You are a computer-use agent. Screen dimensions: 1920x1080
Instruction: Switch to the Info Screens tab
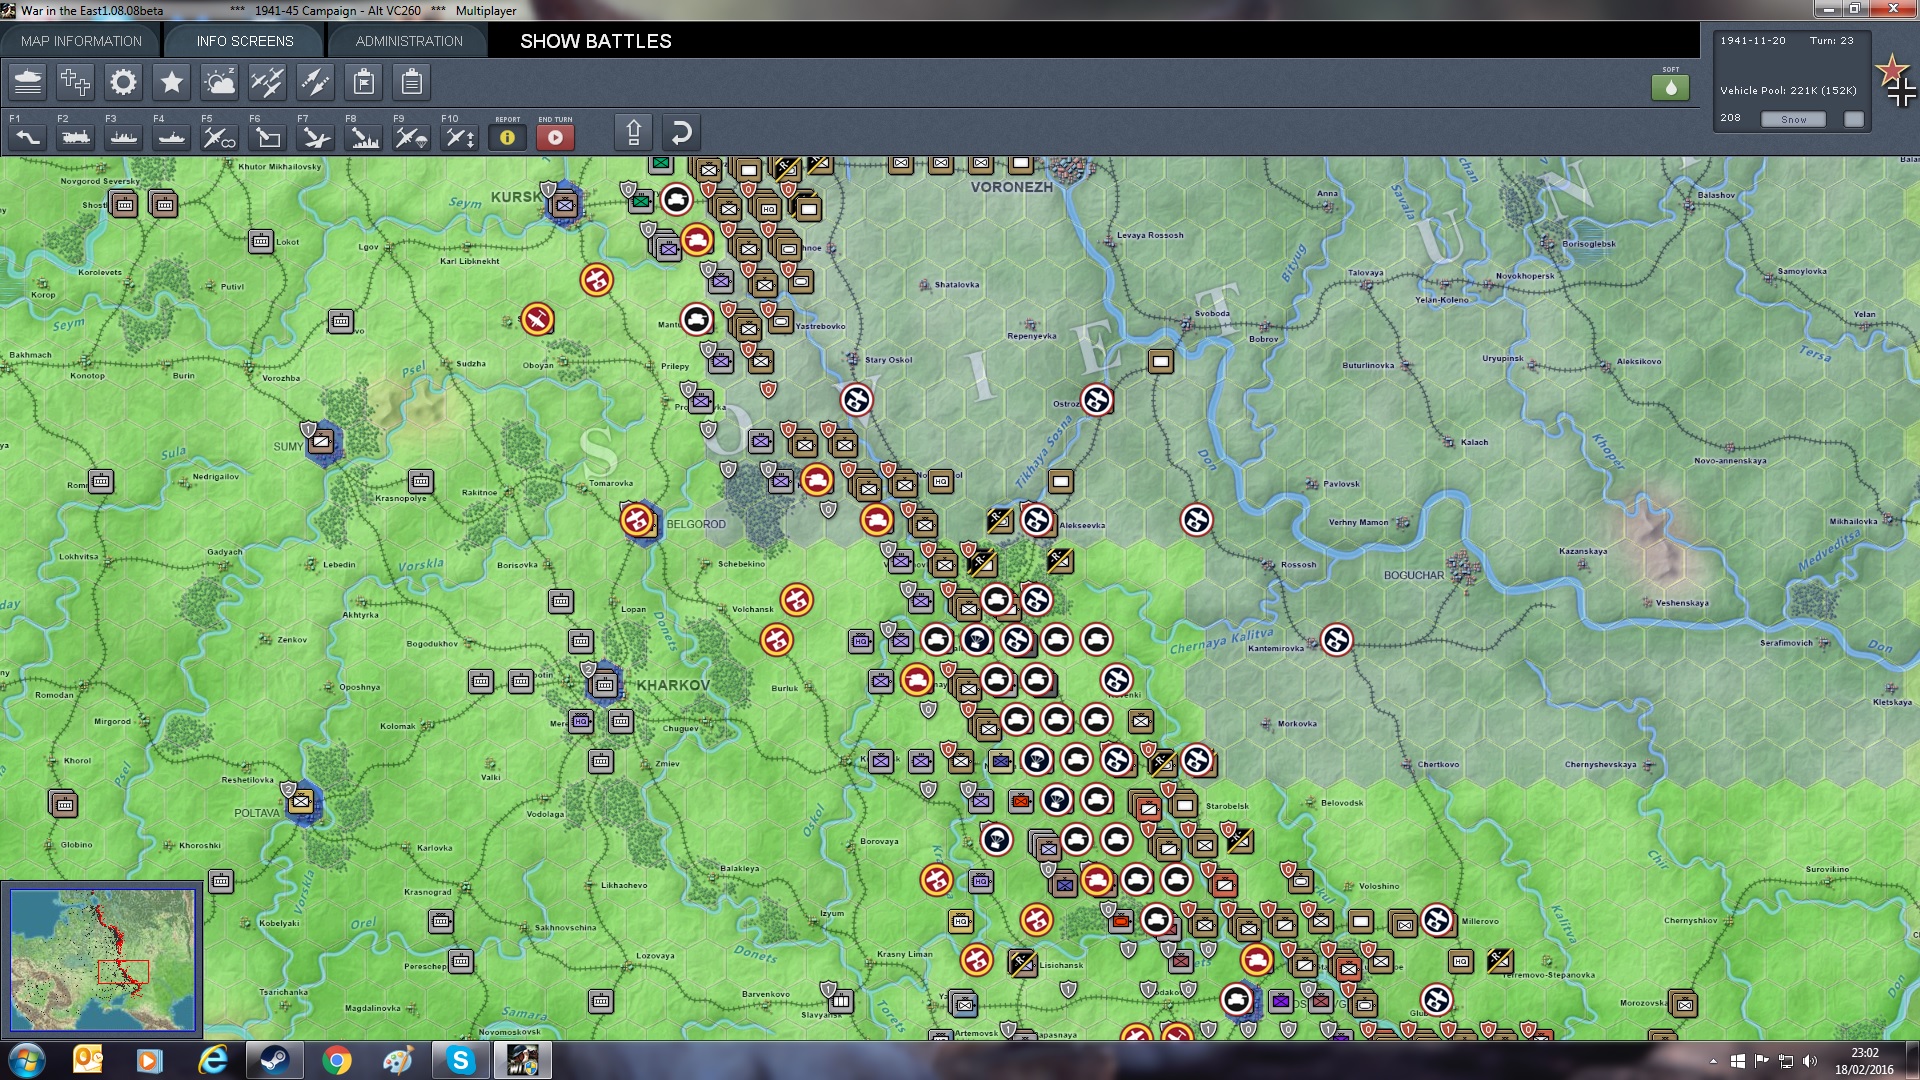point(245,41)
